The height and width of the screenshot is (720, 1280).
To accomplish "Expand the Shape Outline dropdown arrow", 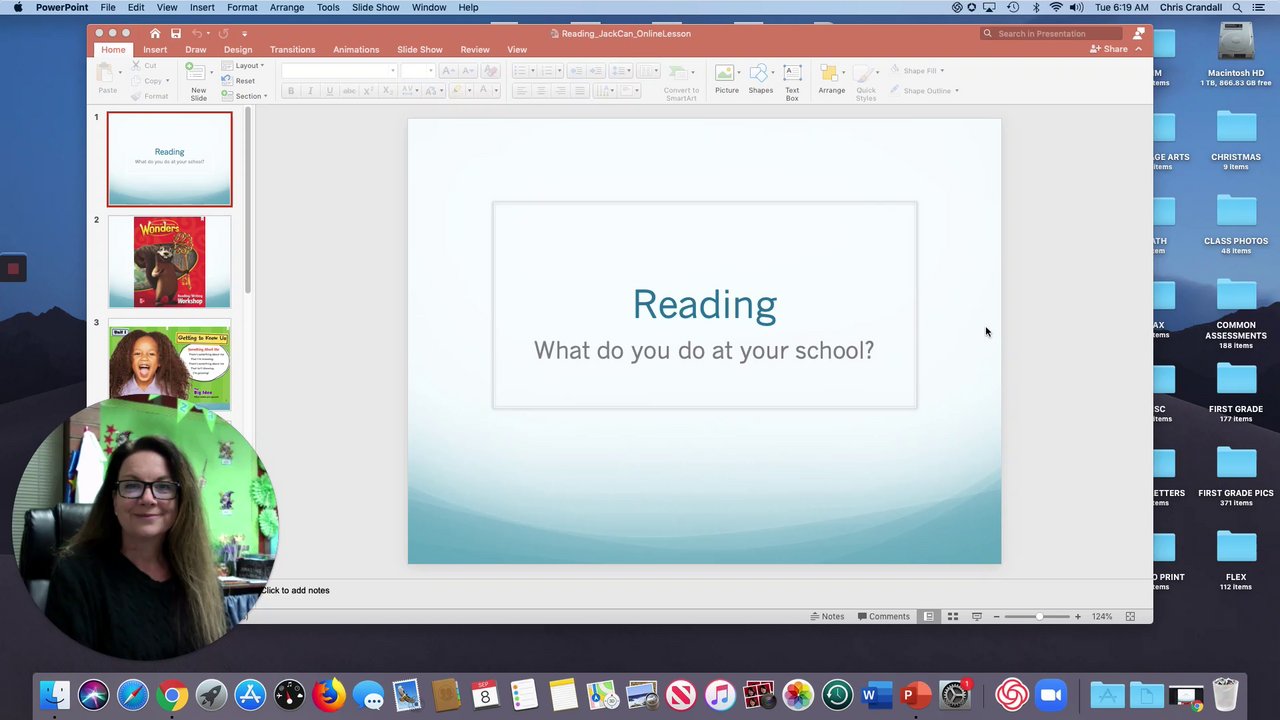I will click(957, 91).
